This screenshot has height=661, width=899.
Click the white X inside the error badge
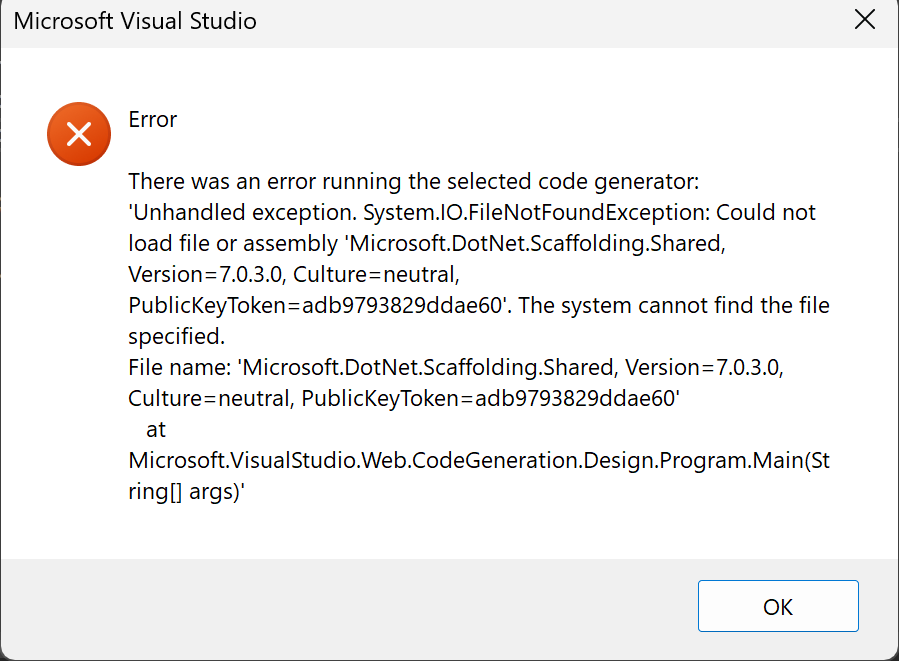[x=78, y=133]
